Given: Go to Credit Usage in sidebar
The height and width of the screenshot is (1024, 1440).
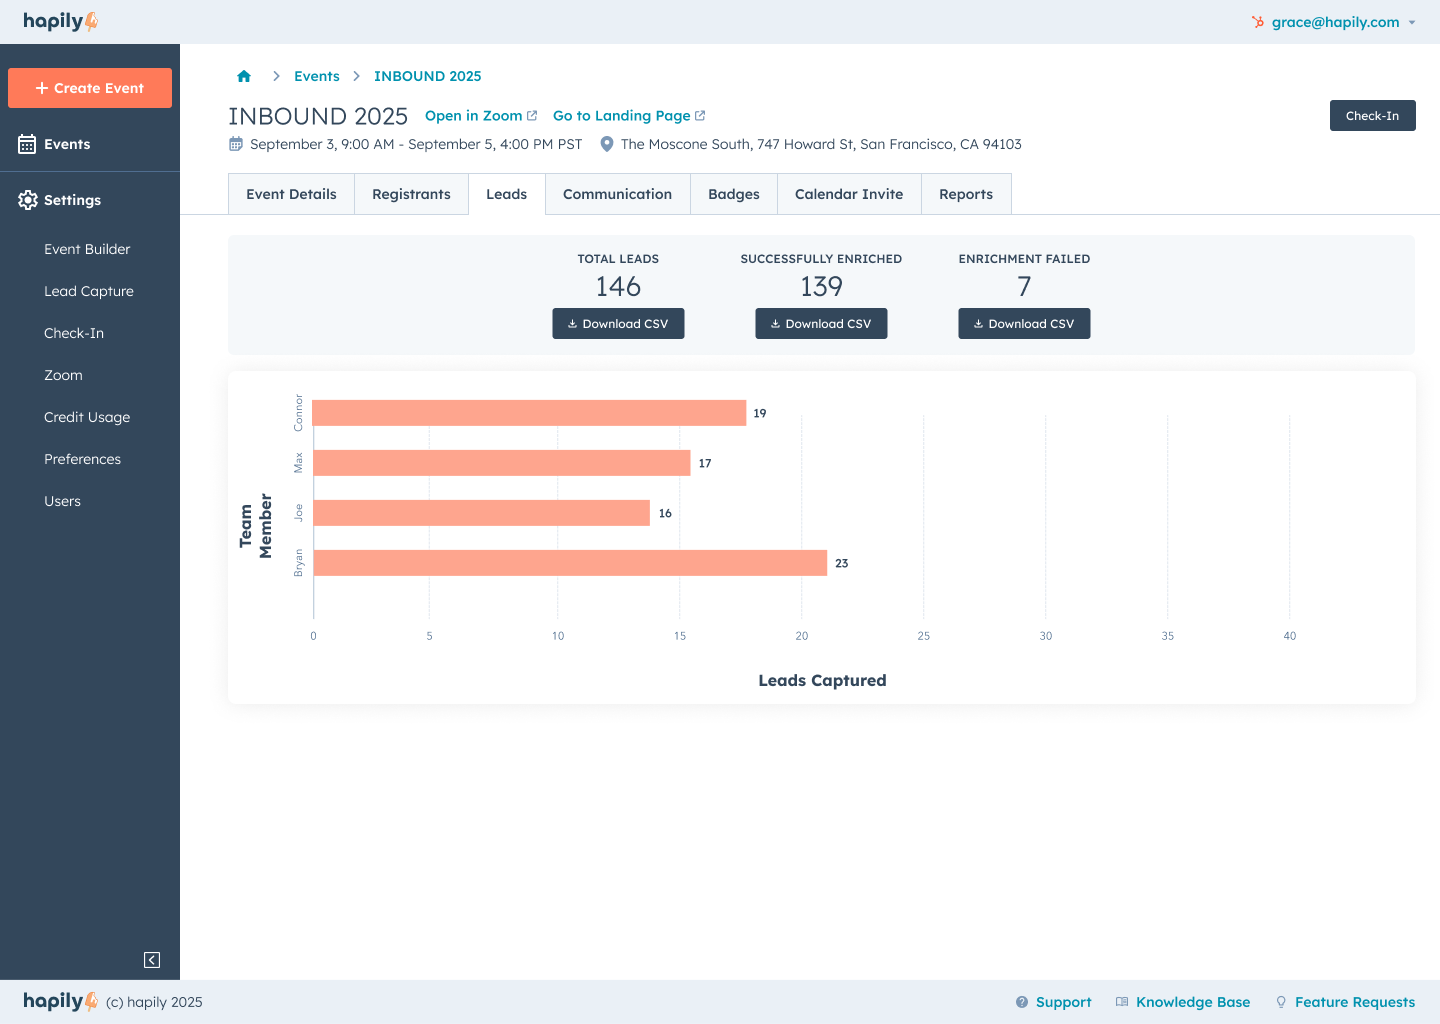Looking at the screenshot, I should 87,417.
